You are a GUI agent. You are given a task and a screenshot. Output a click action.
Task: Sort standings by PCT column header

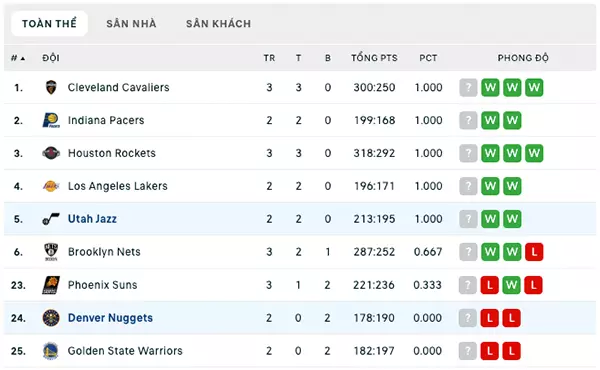pyautogui.click(x=428, y=58)
